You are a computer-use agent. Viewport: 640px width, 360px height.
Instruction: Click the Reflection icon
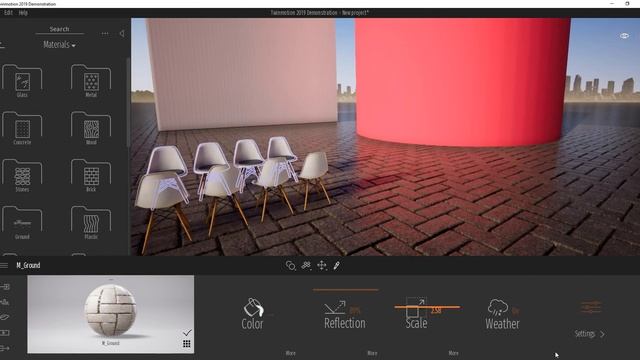tap(335, 307)
